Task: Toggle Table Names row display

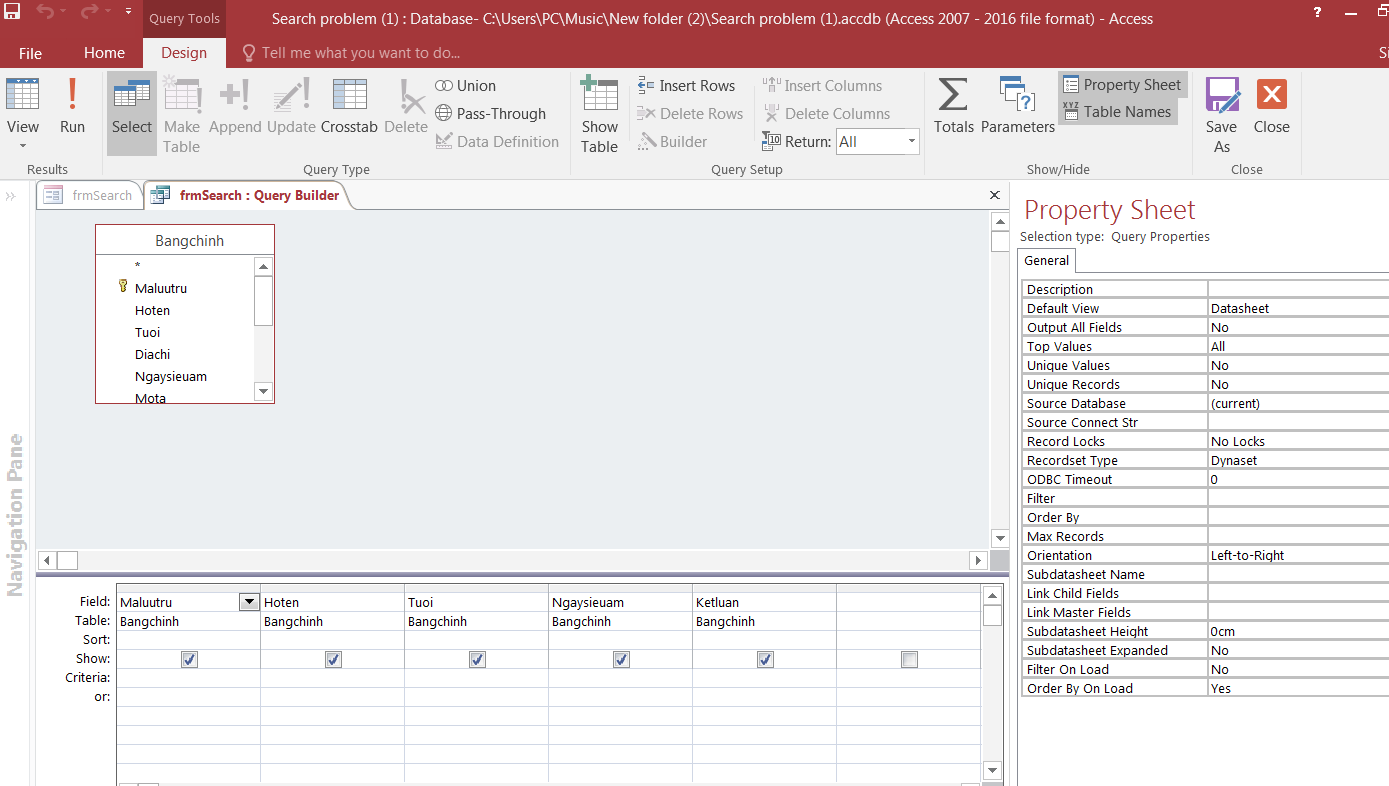Action: (x=1117, y=112)
